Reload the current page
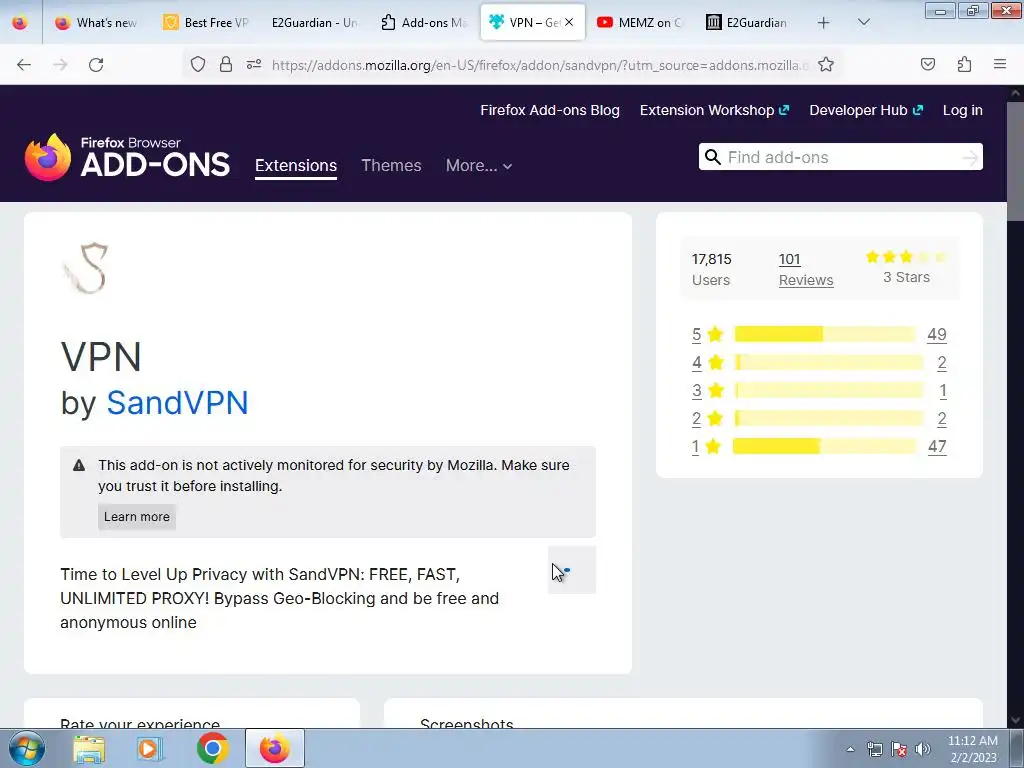Screen dimensions: 1024x768 [96, 65]
